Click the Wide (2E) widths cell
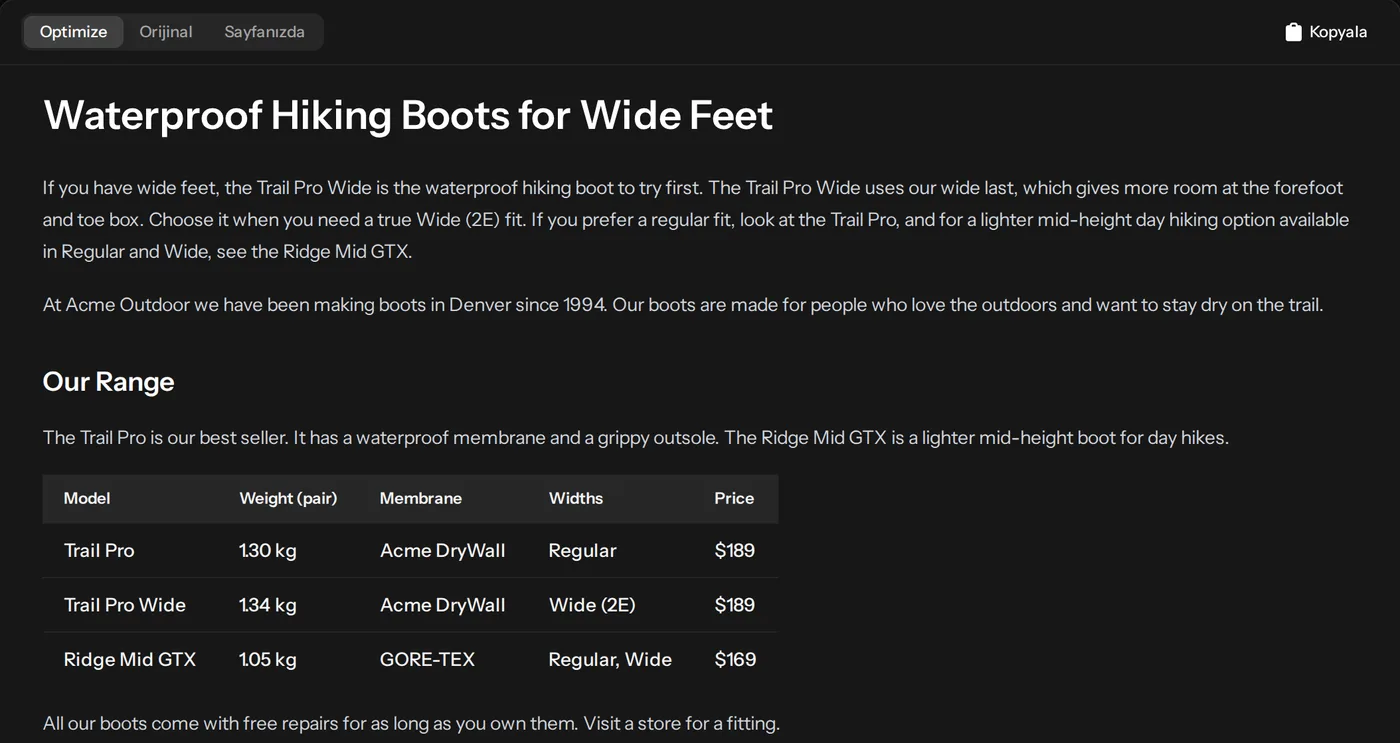The image size is (1400, 743). point(592,605)
